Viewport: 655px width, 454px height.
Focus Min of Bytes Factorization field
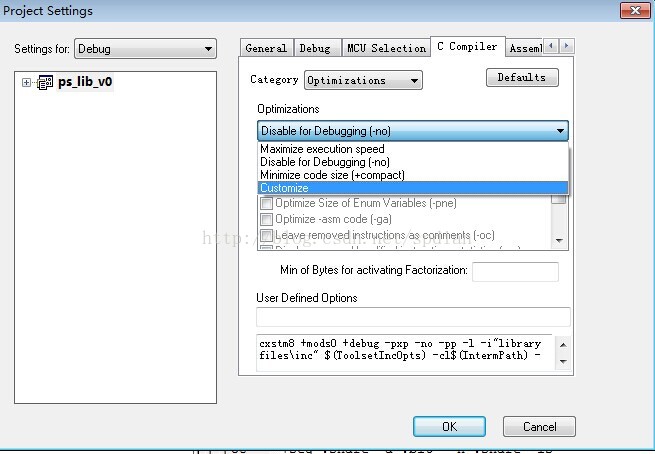coord(515,271)
